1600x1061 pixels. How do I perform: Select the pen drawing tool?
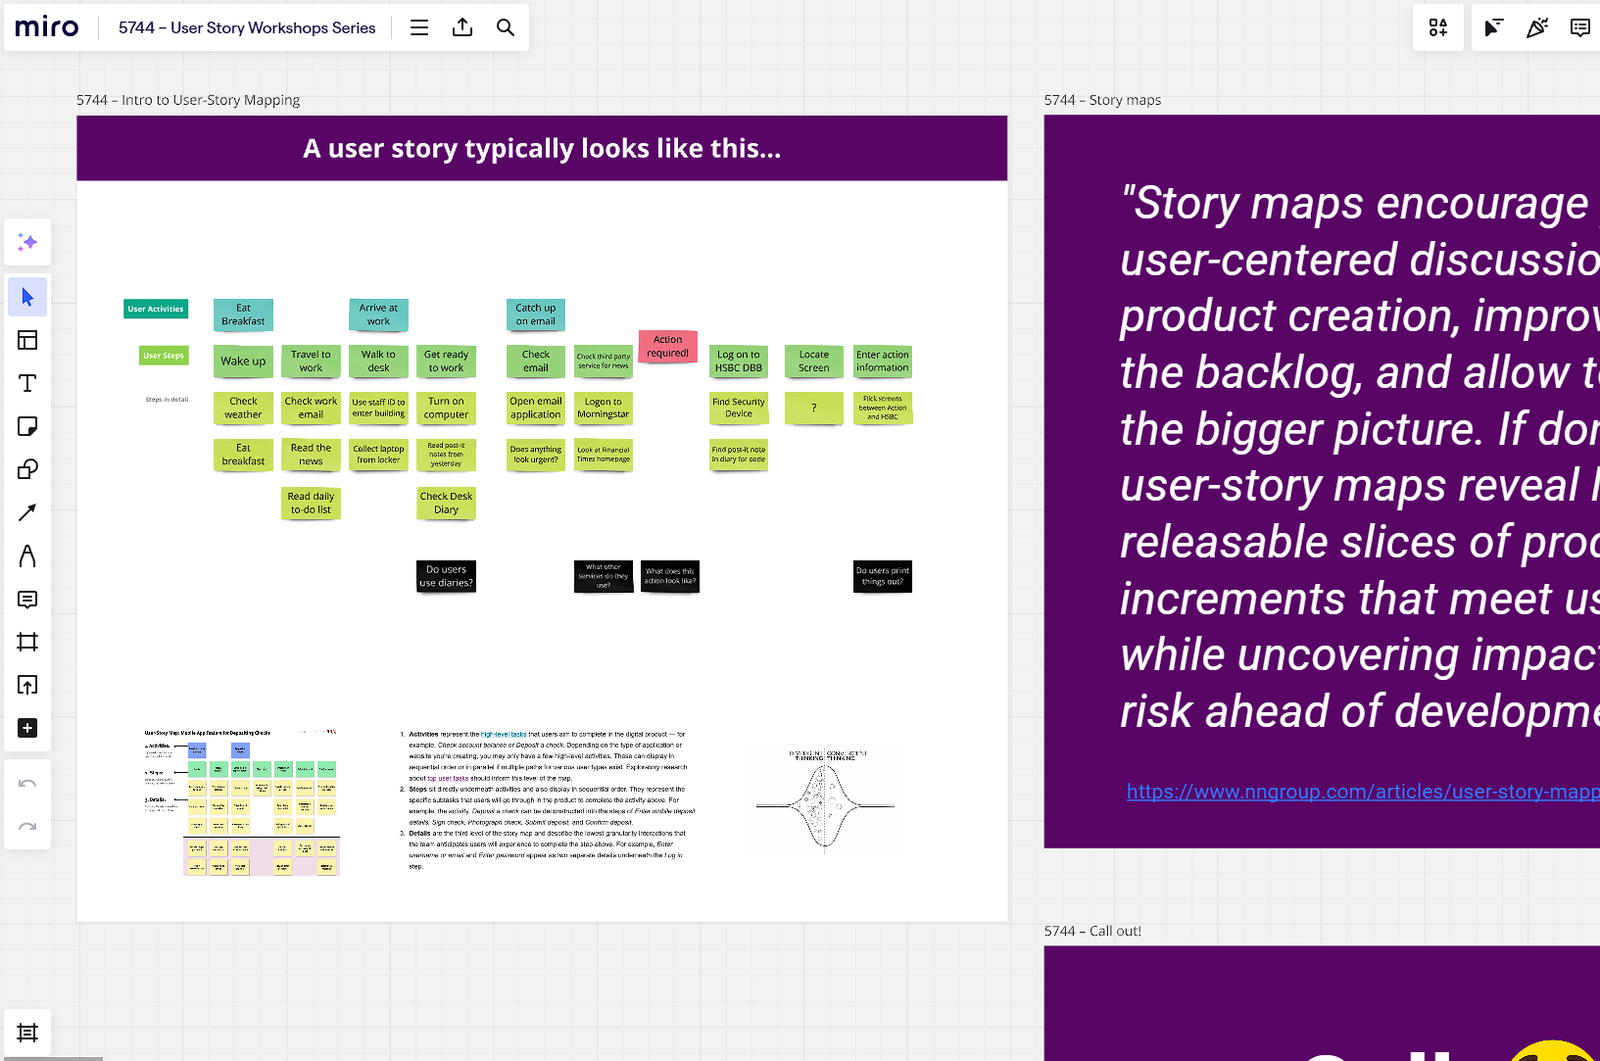(27, 555)
